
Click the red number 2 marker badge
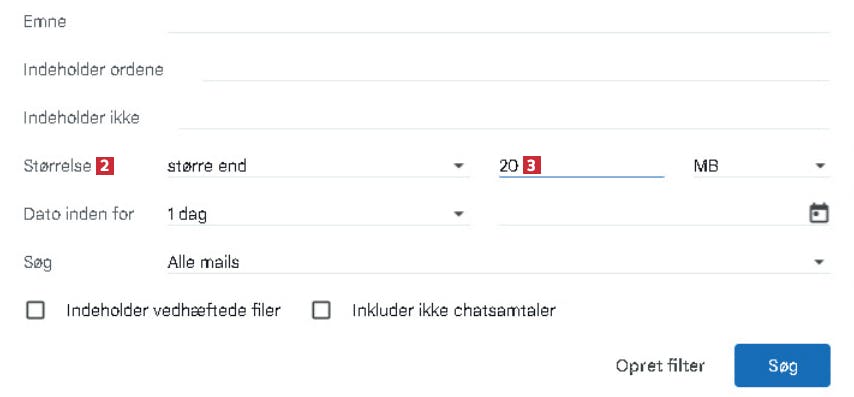coord(105,166)
